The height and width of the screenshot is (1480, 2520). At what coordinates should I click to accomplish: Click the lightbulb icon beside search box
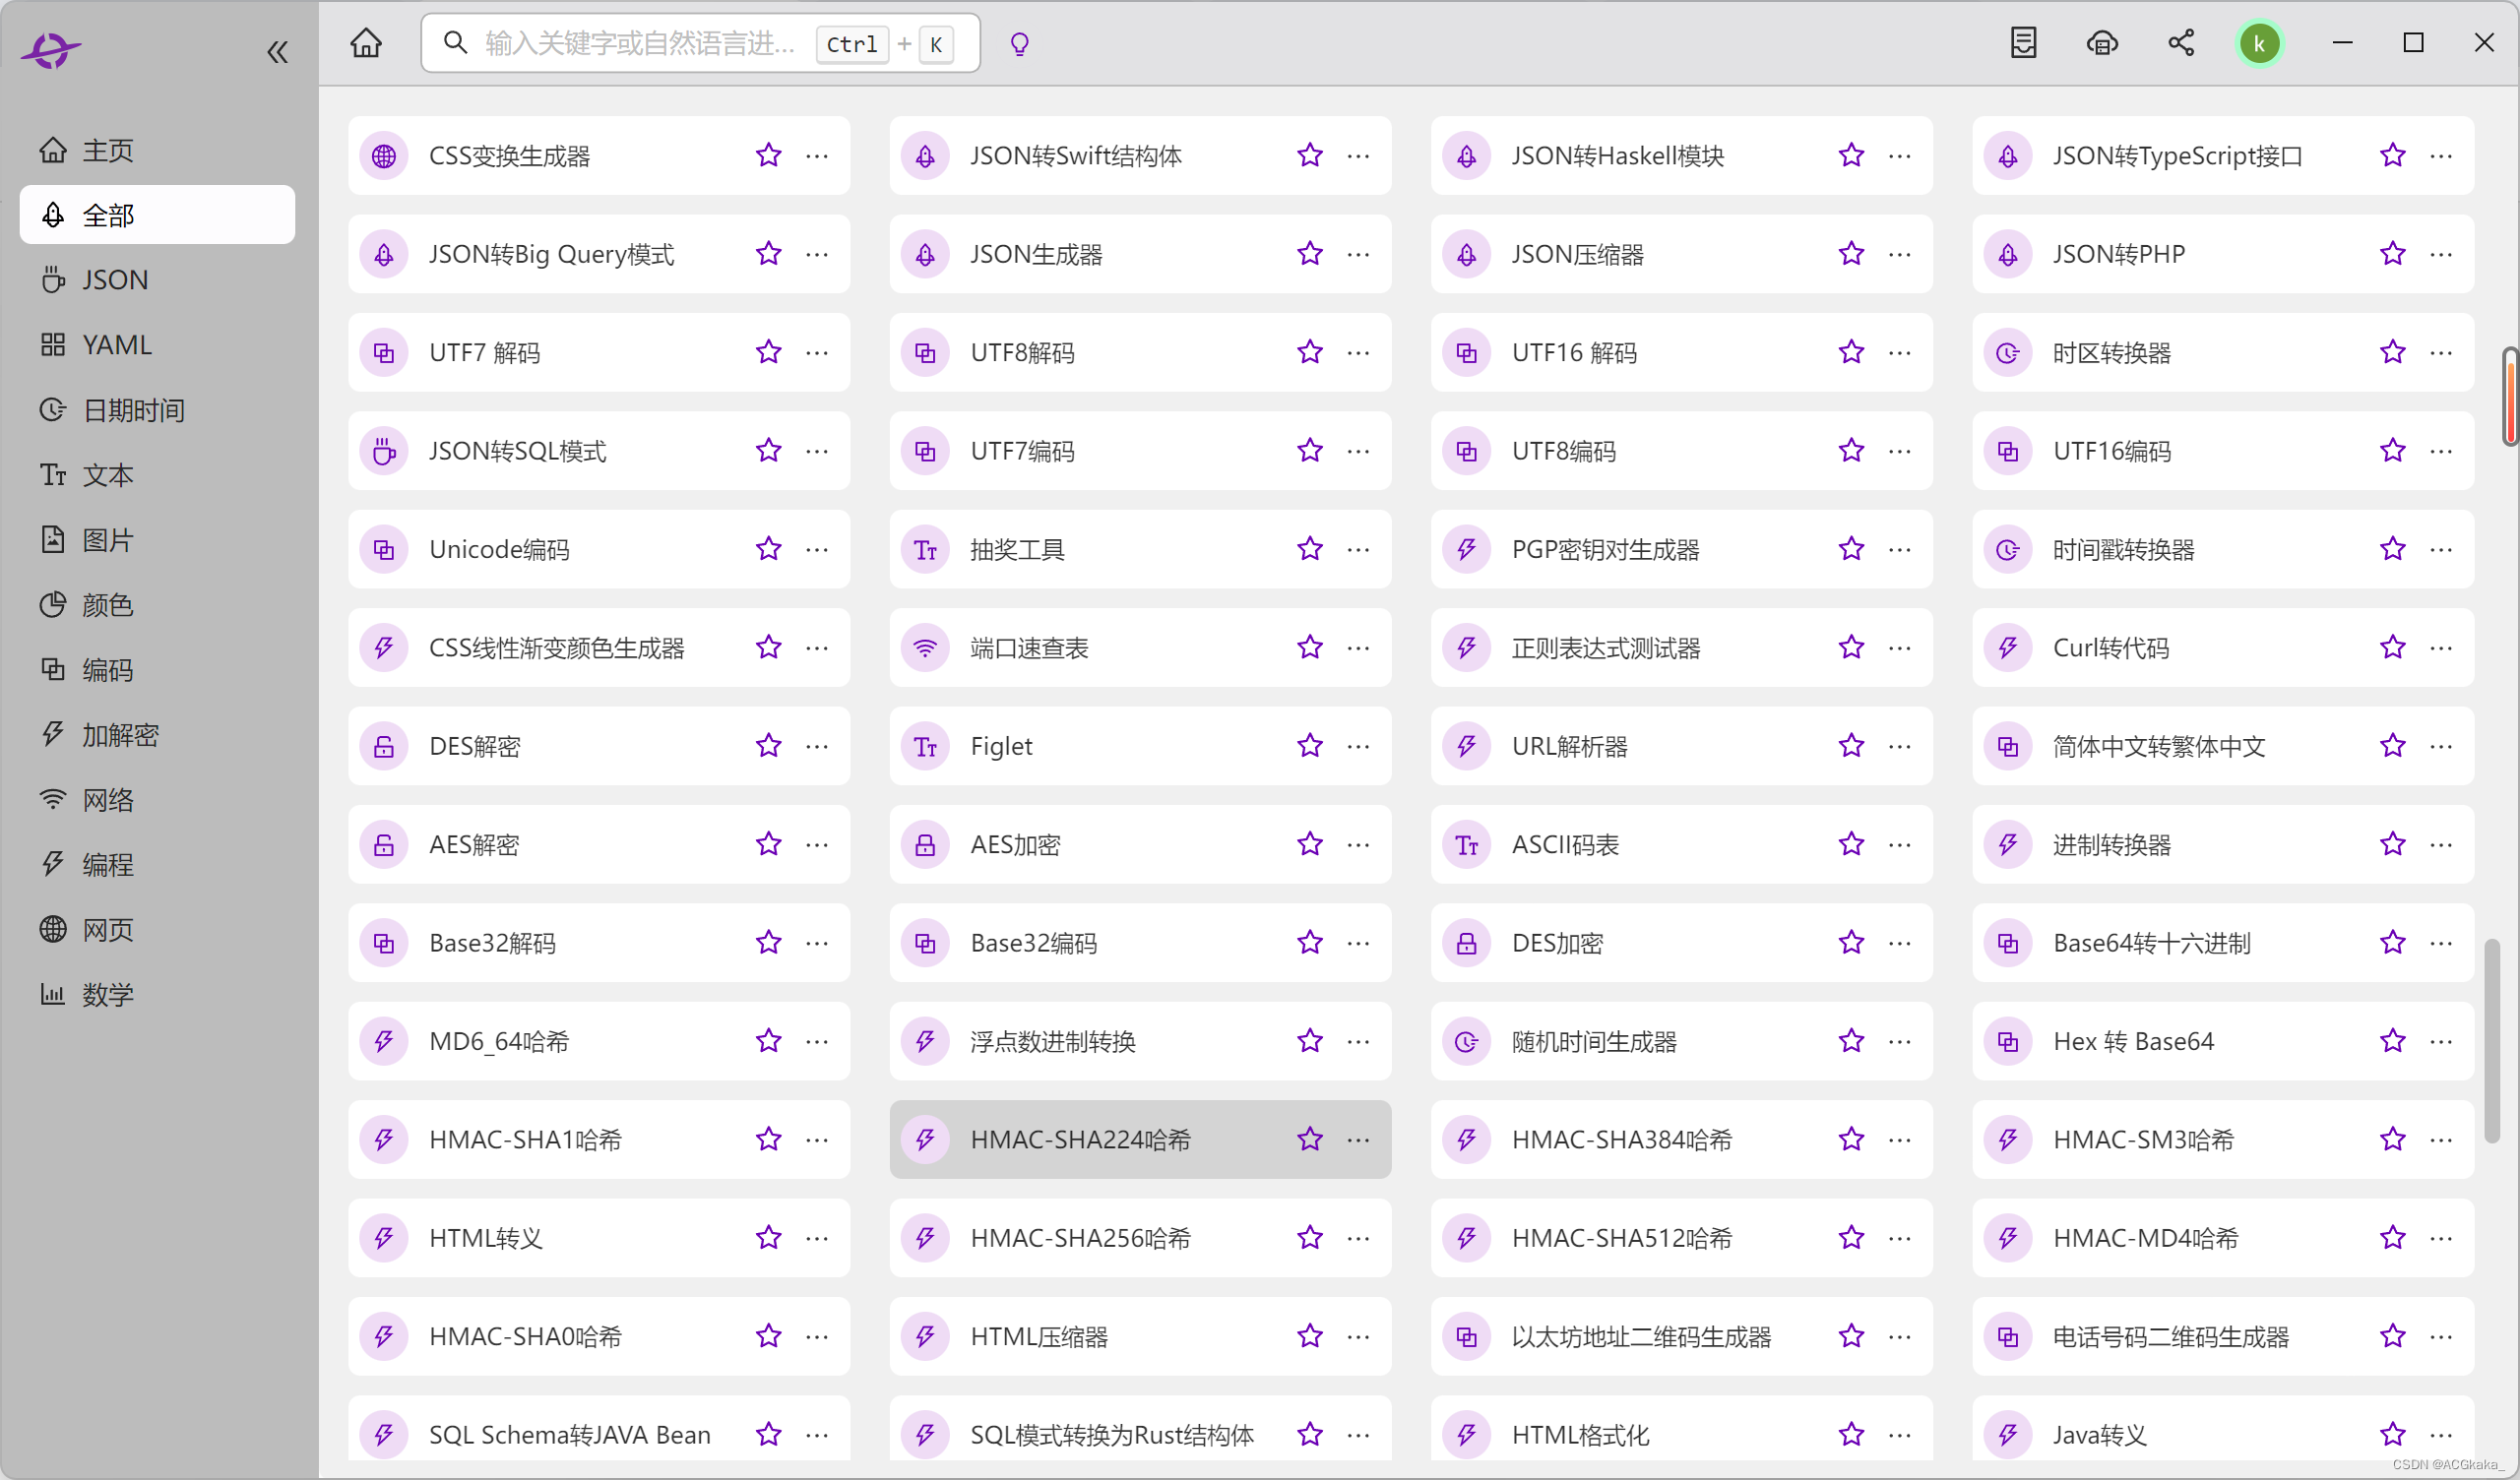click(x=1019, y=44)
